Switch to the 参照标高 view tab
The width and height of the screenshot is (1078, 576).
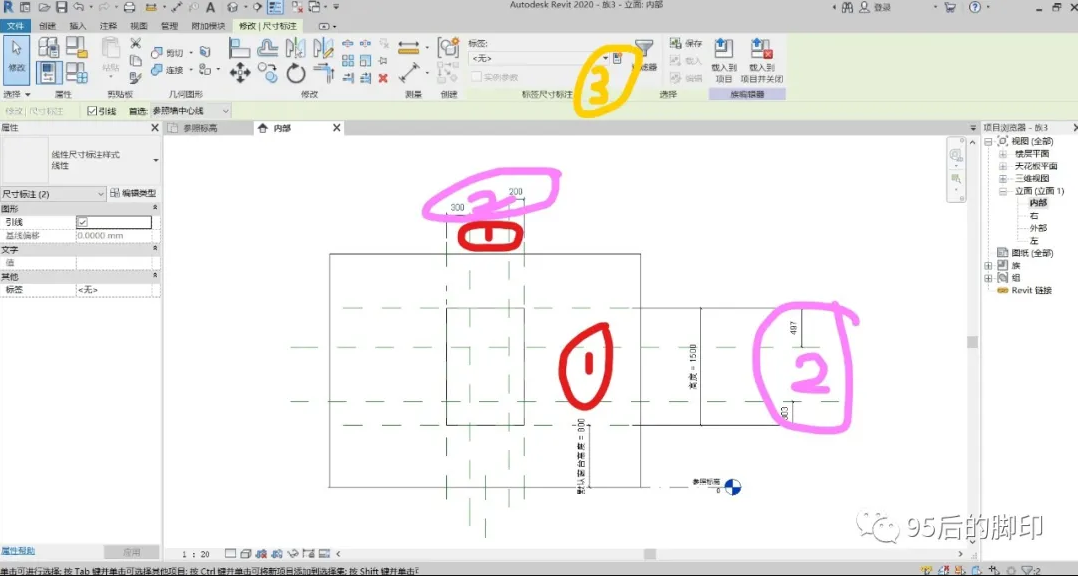click(x=201, y=128)
